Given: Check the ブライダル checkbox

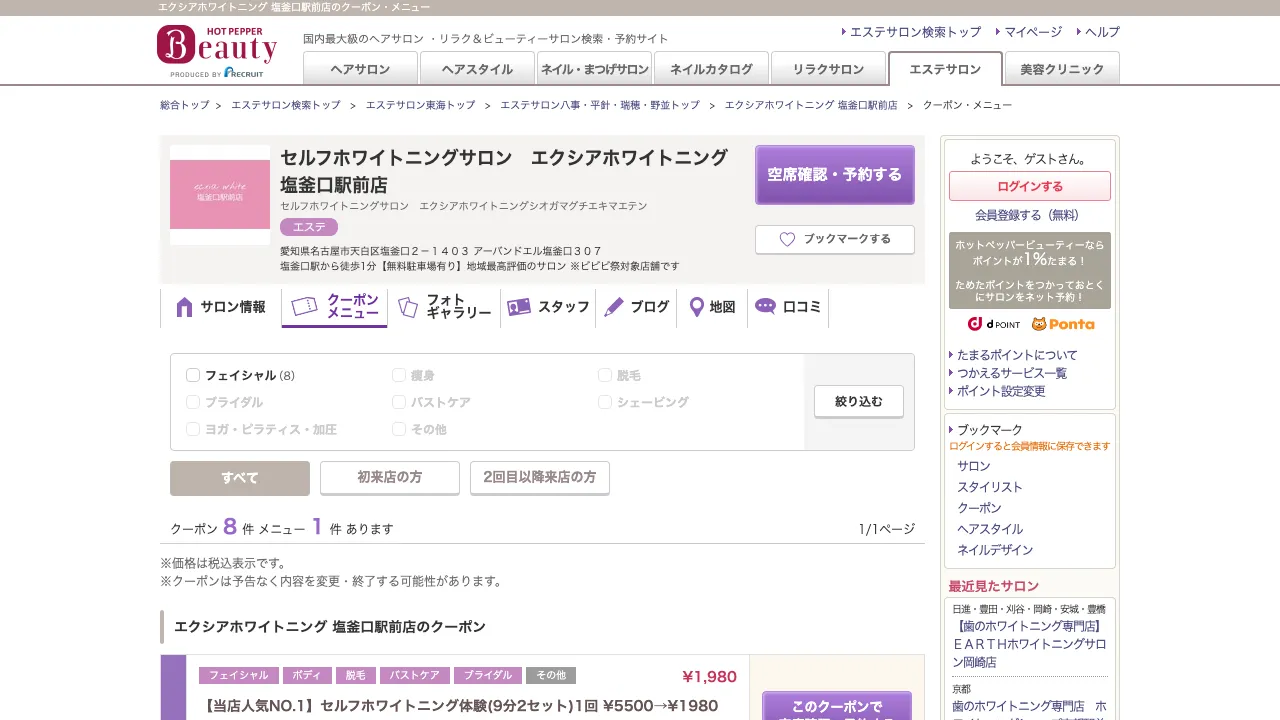Looking at the screenshot, I should tap(193, 402).
